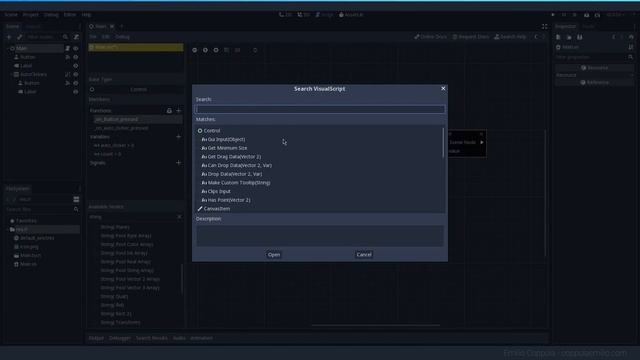This screenshot has height=360, width=640.
Task: Open the Editor menu
Action: [x=70, y=15]
